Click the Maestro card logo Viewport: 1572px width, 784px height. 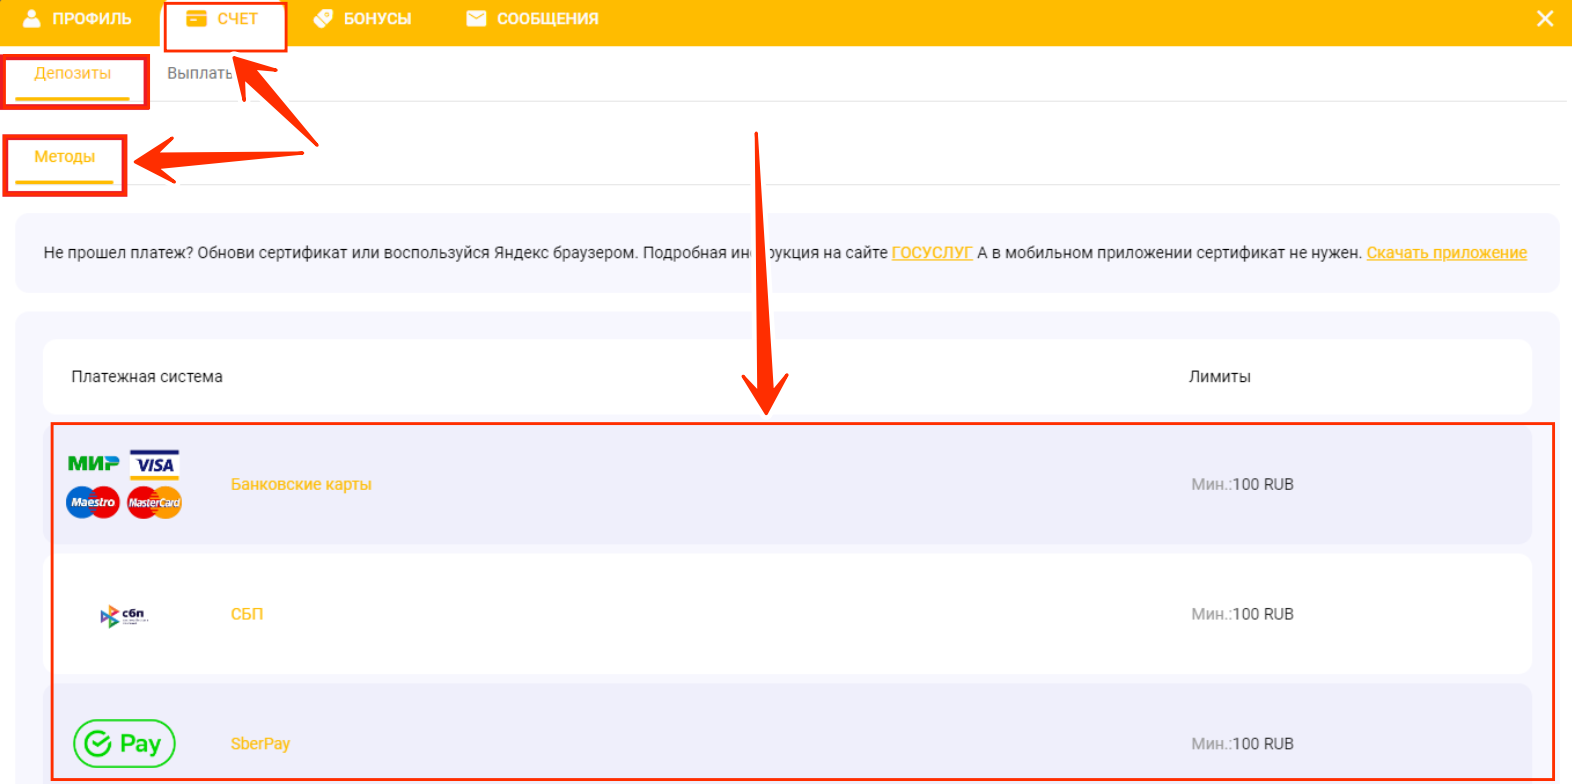[x=93, y=502]
